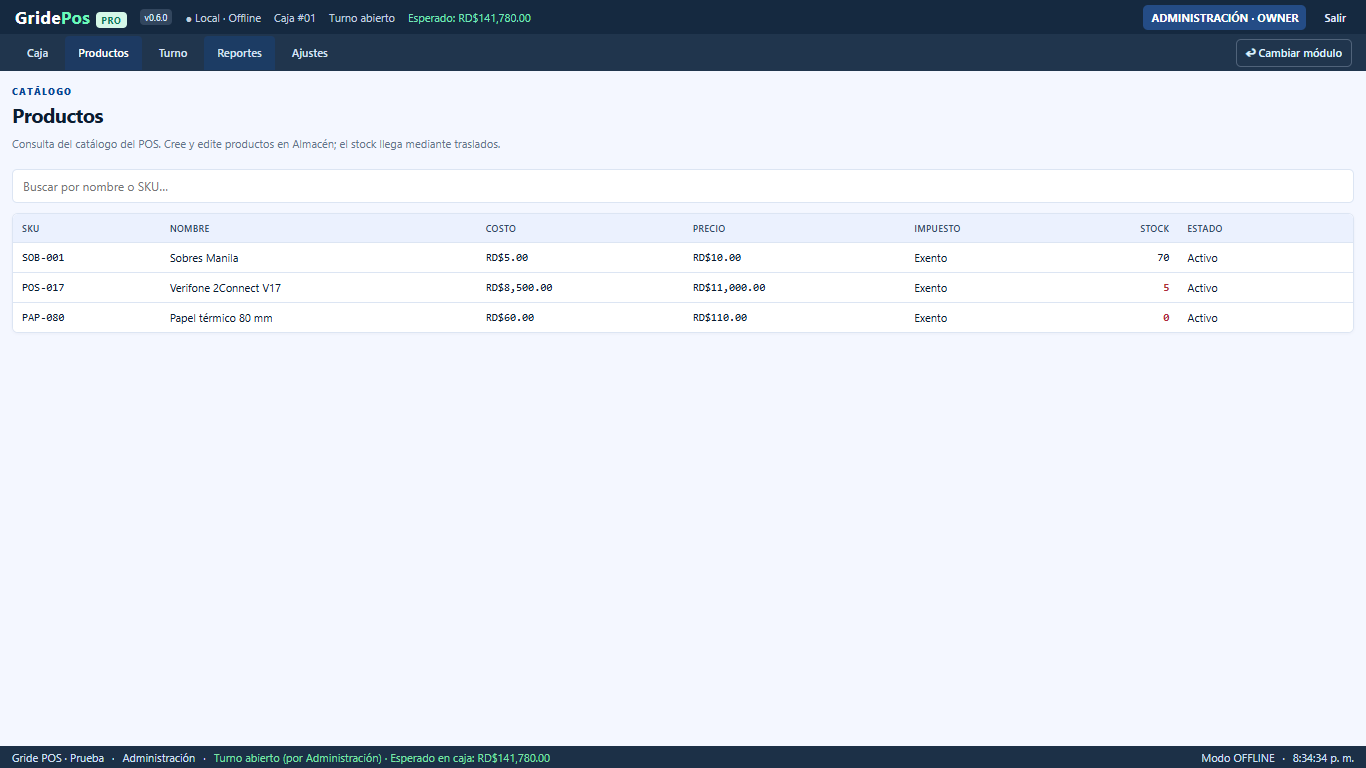1366x768 pixels.
Task: Click the RD$110.00 price cell
Action: pos(720,318)
